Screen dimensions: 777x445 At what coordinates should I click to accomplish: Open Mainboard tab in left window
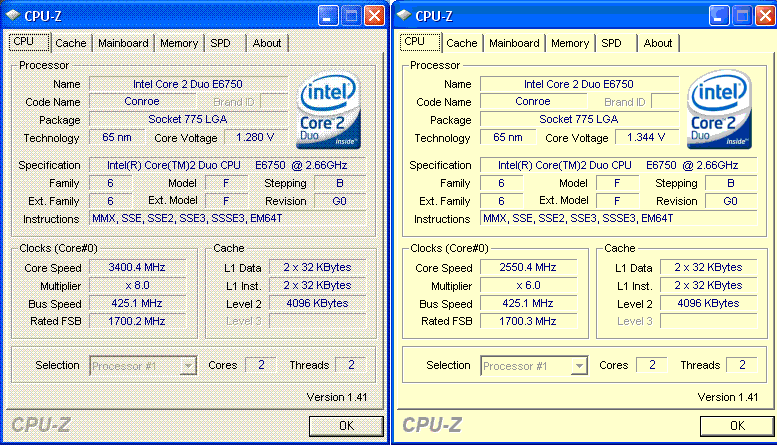[x=123, y=43]
